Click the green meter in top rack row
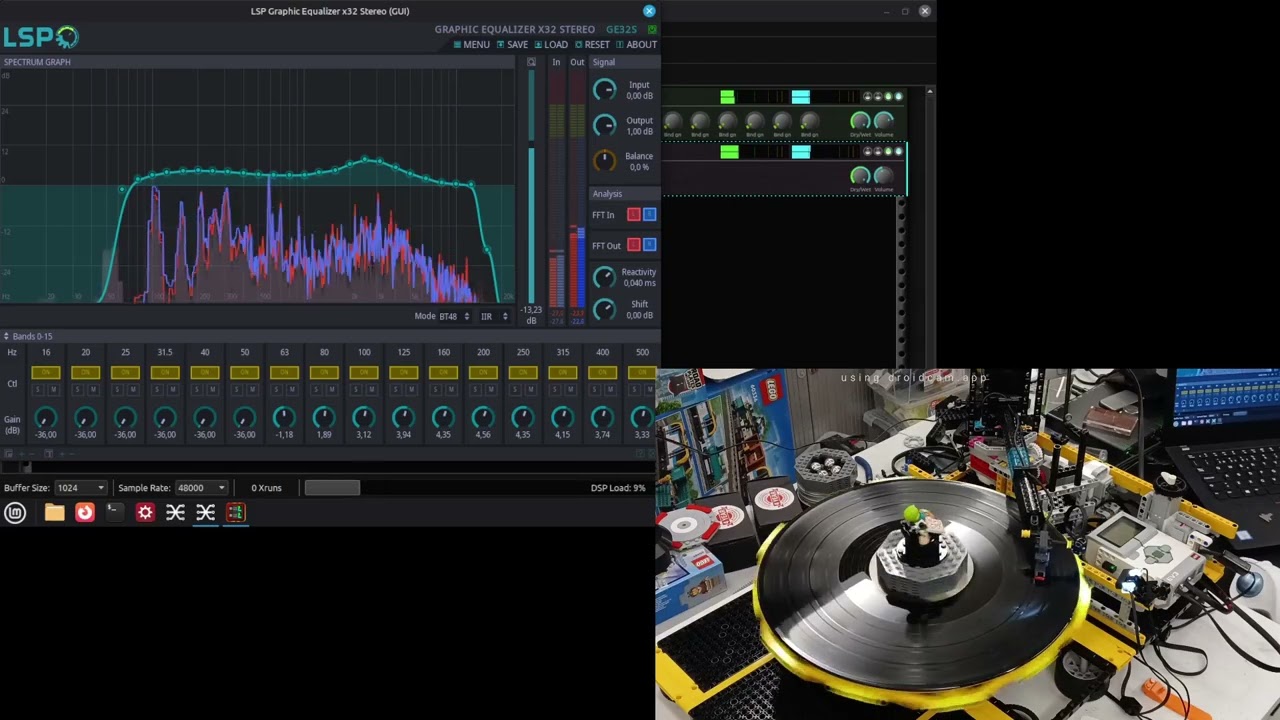The width and height of the screenshot is (1280, 720). (x=727, y=97)
